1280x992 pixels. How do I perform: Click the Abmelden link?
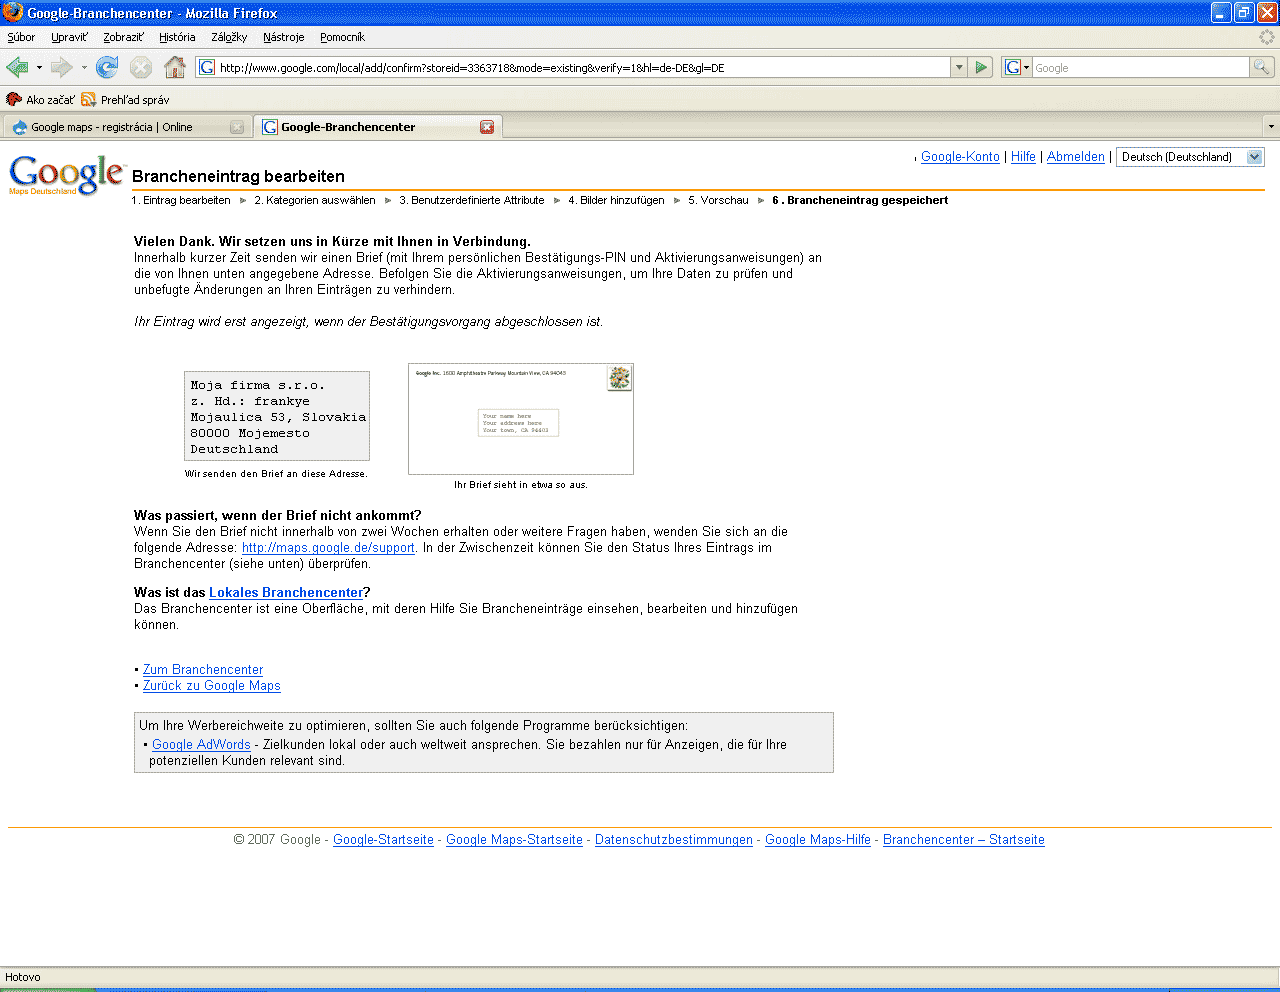pos(1076,157)
